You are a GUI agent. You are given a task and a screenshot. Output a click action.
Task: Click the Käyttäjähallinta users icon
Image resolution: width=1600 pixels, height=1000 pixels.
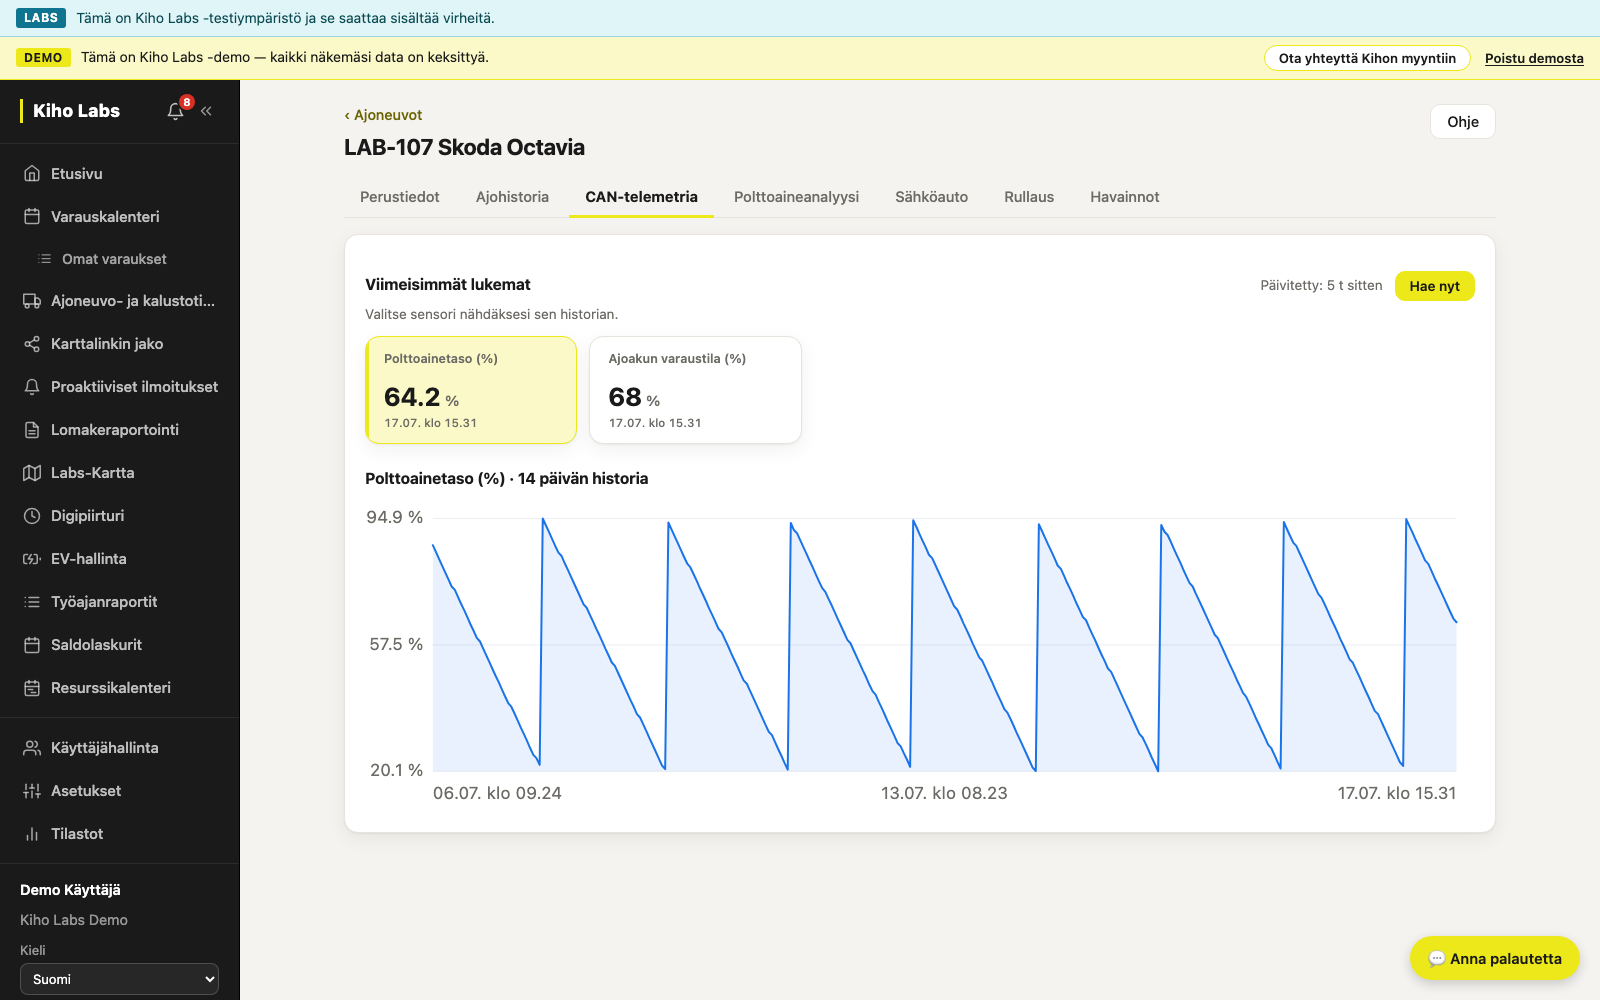click(32, 748)
